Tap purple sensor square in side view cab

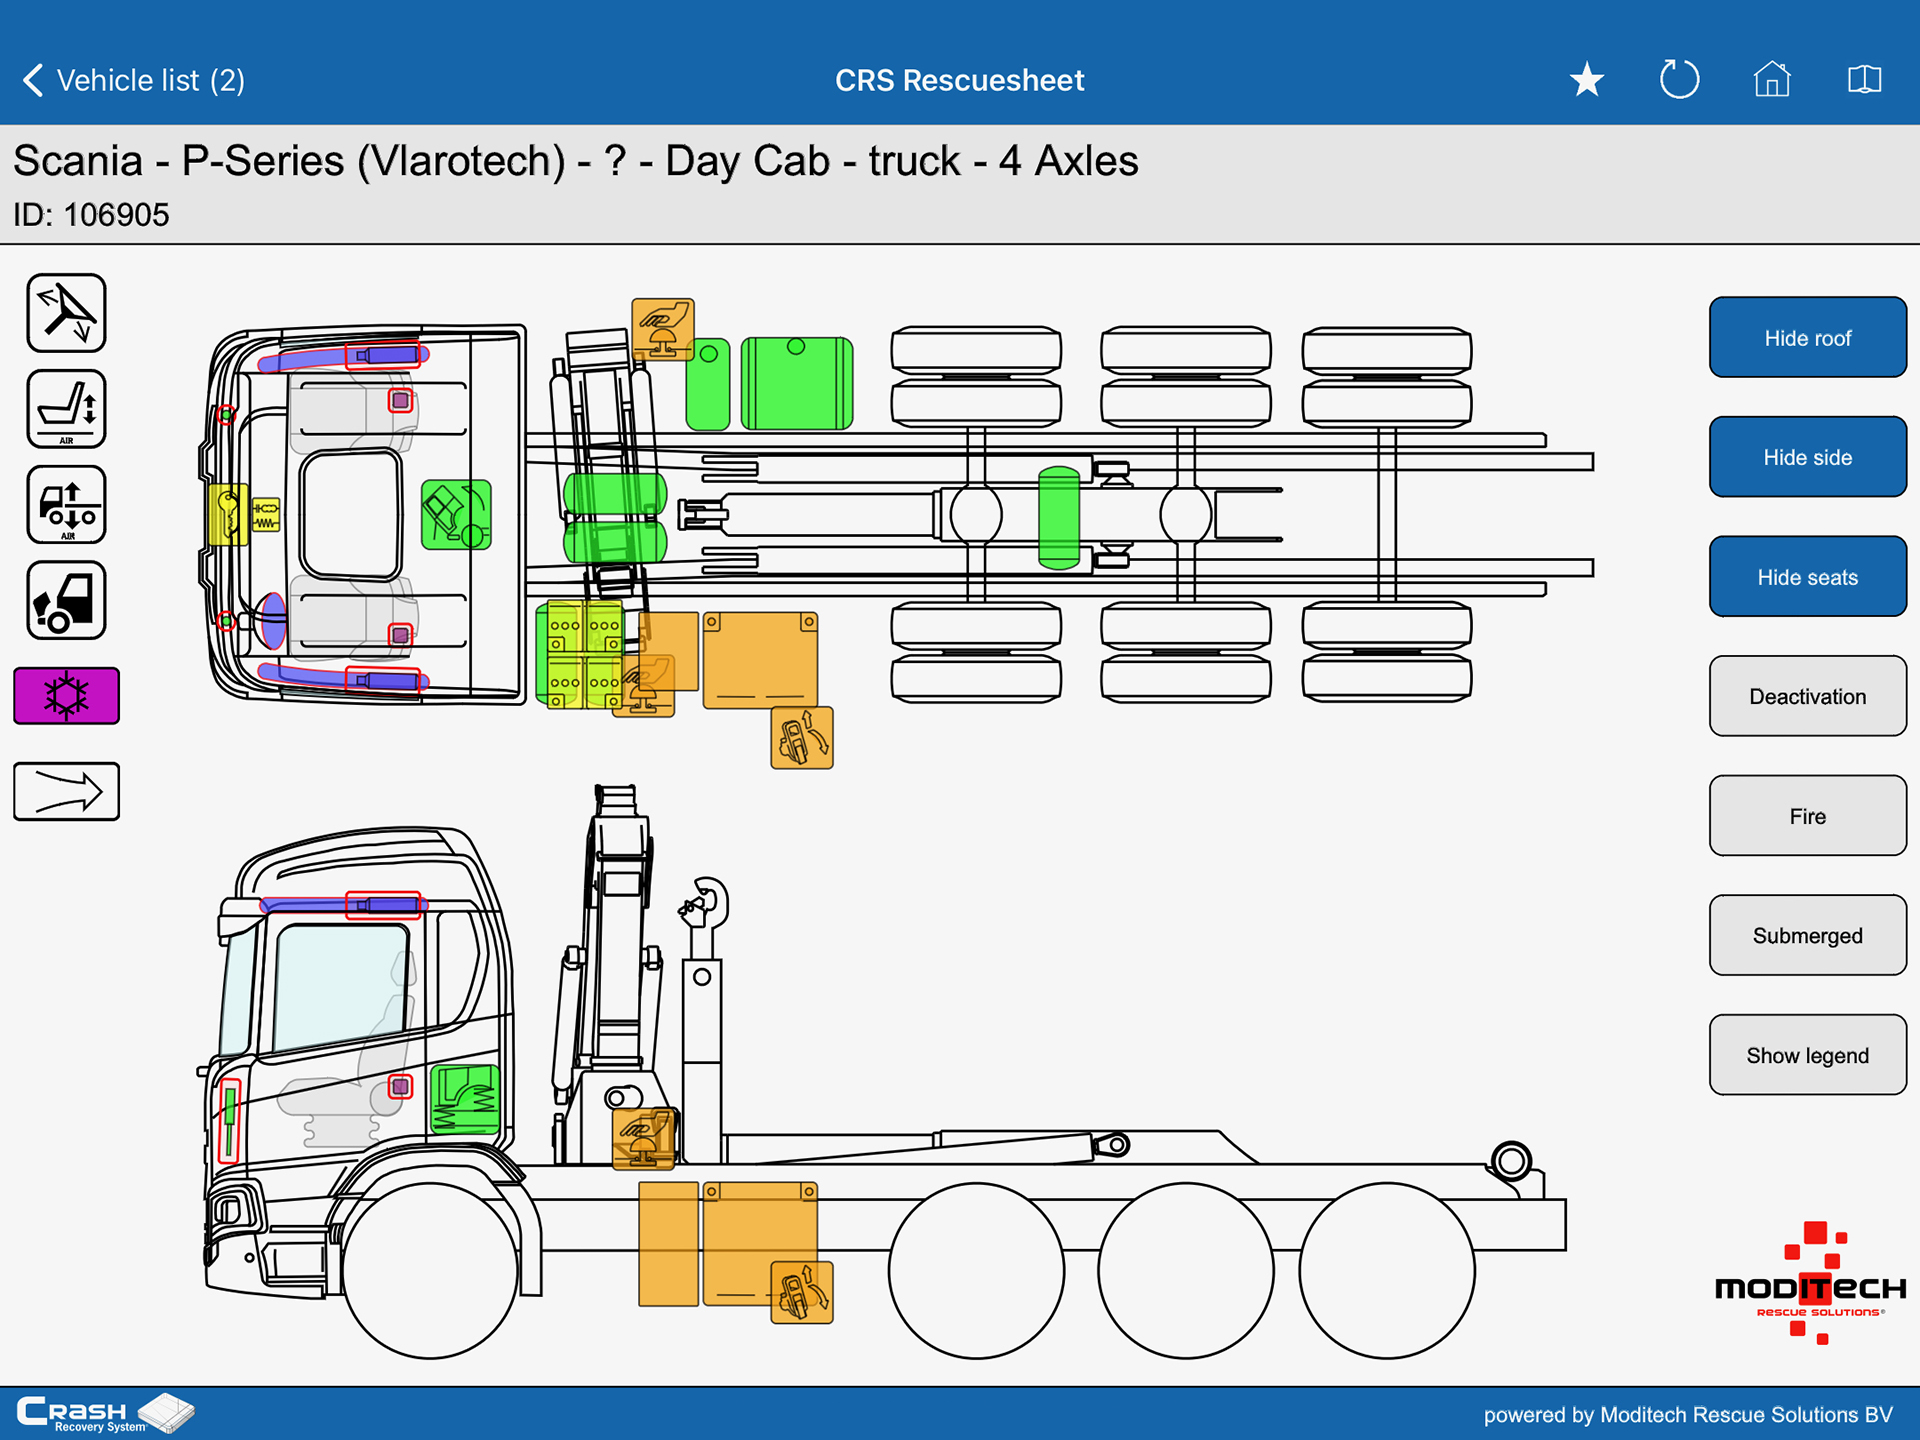pos(400,1087)
